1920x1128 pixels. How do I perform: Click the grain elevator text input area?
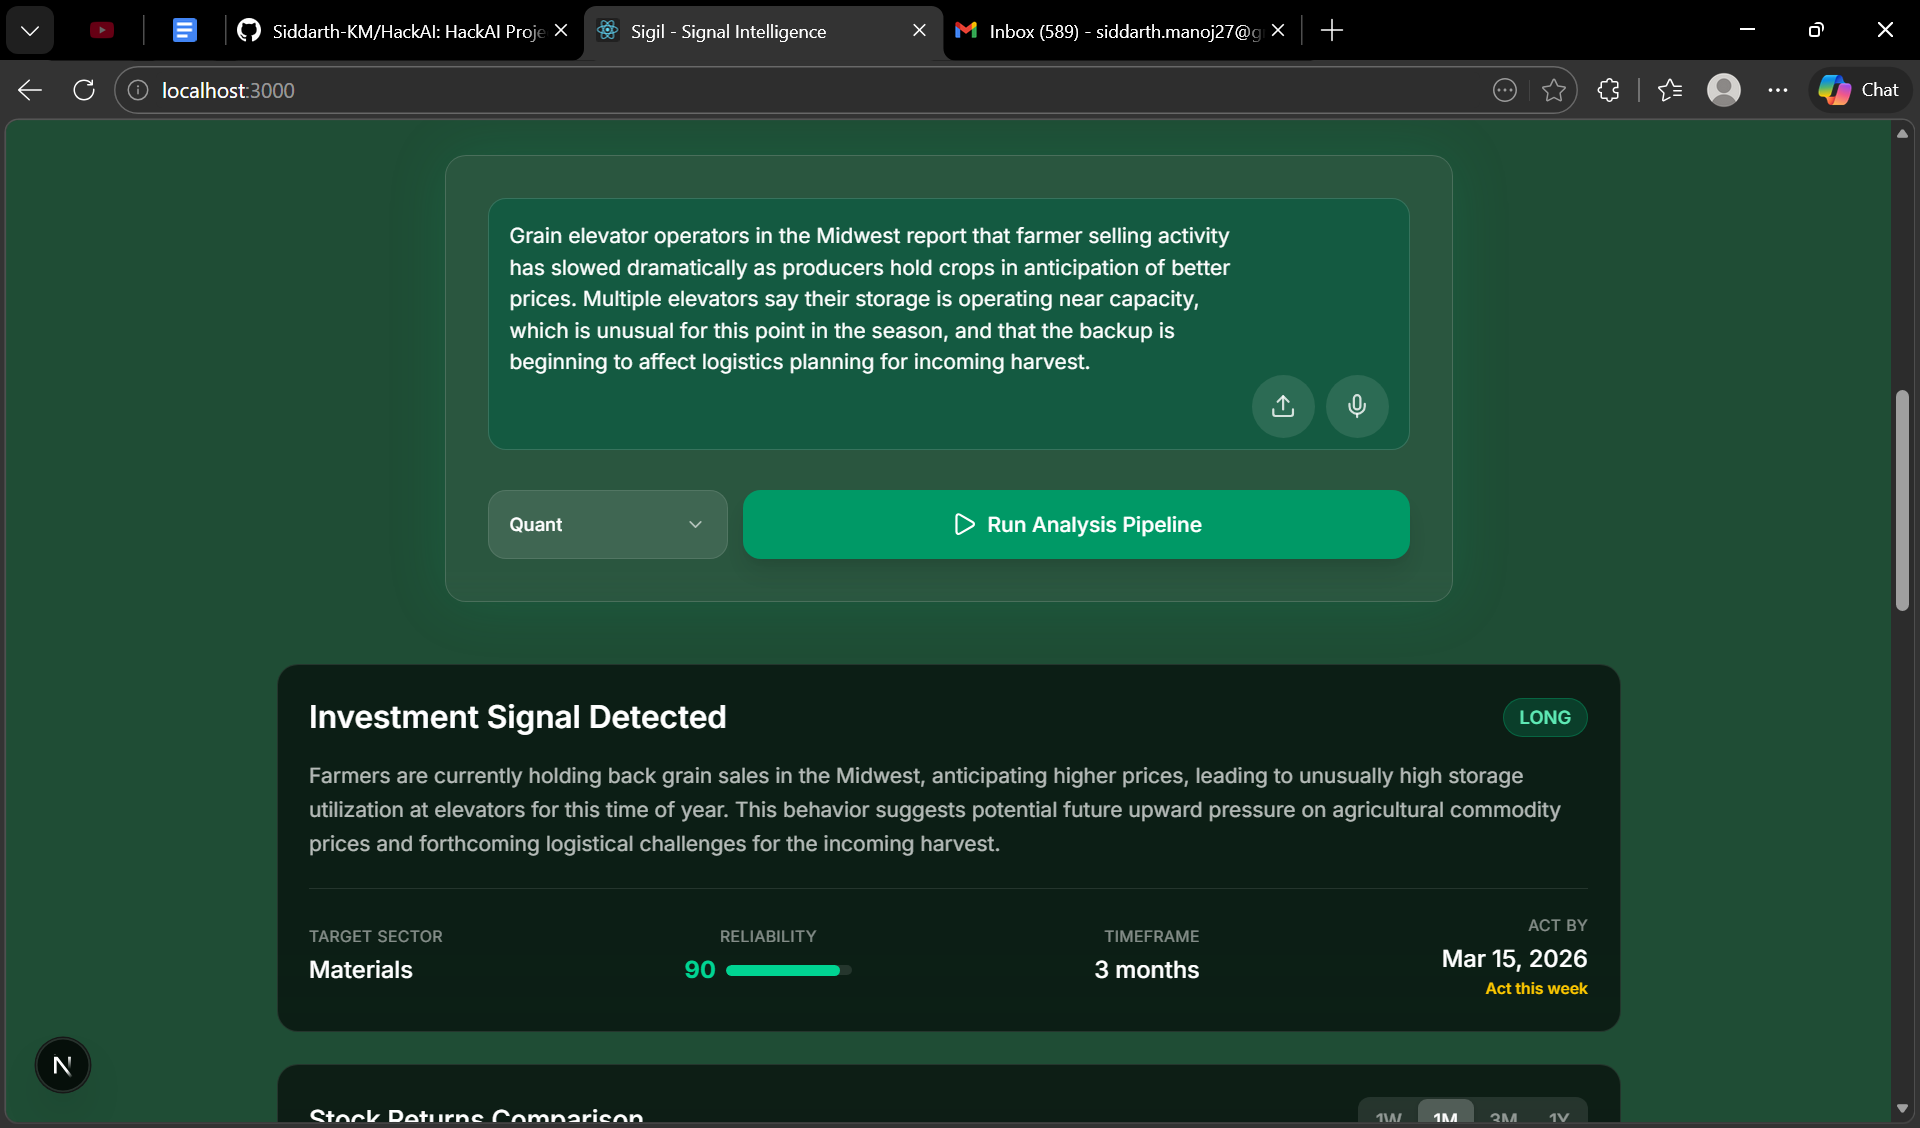pyautogui.click(x=870, y=300)
